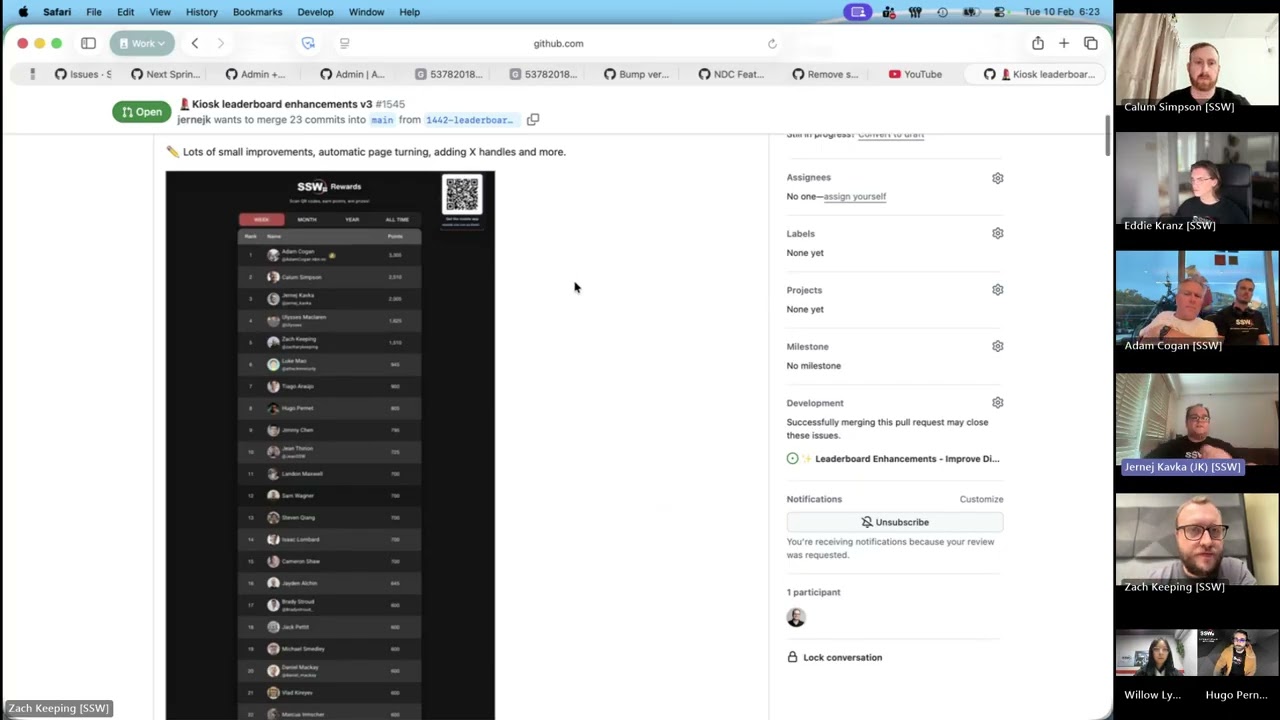Open the Milestone gear settings
This screenshot has width=1280, height=720.
click(x=997, y=347)
